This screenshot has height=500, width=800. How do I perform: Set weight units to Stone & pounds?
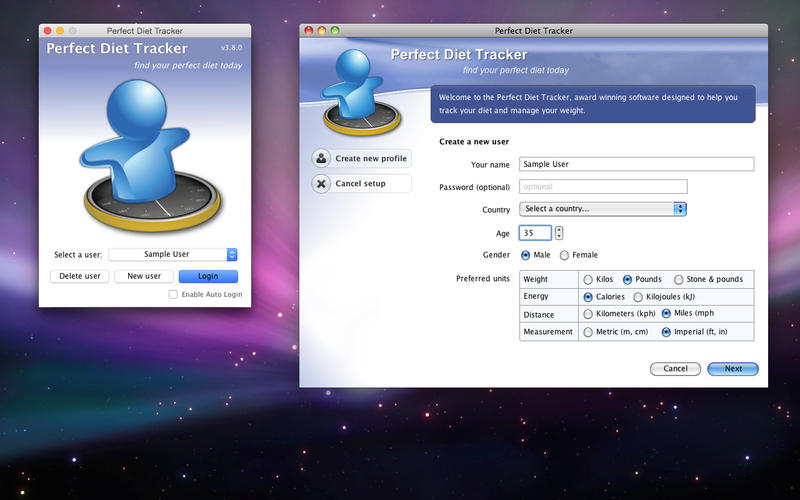tap(678, 279)
